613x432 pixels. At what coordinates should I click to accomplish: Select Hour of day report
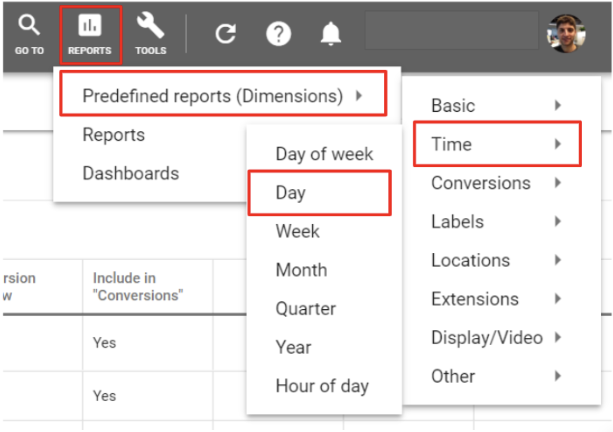pyautogui.click(x=322, y=386)
